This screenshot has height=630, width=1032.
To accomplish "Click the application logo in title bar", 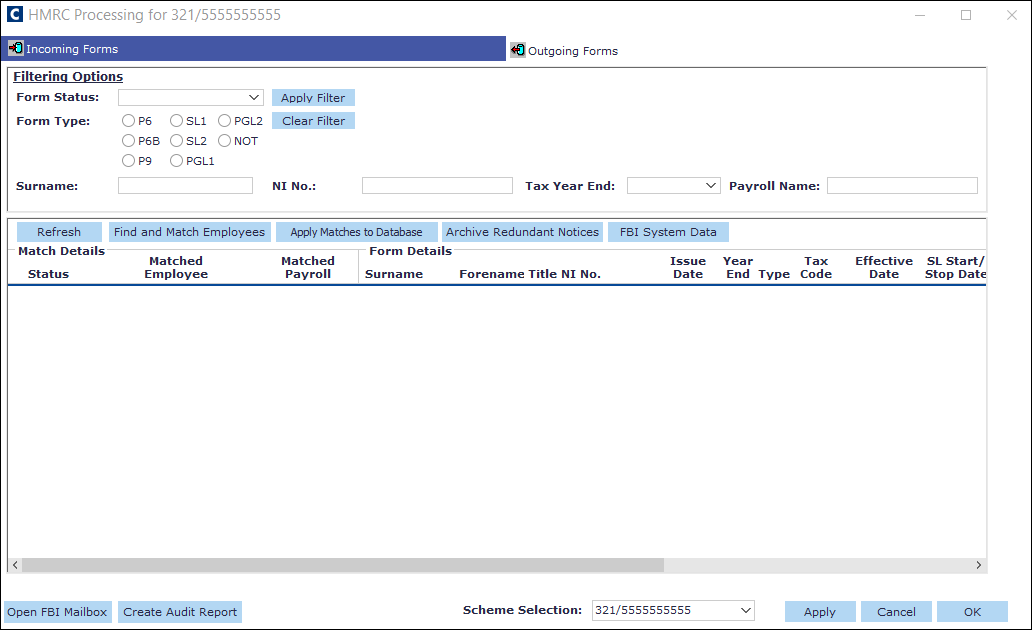I will pos(14,14).
